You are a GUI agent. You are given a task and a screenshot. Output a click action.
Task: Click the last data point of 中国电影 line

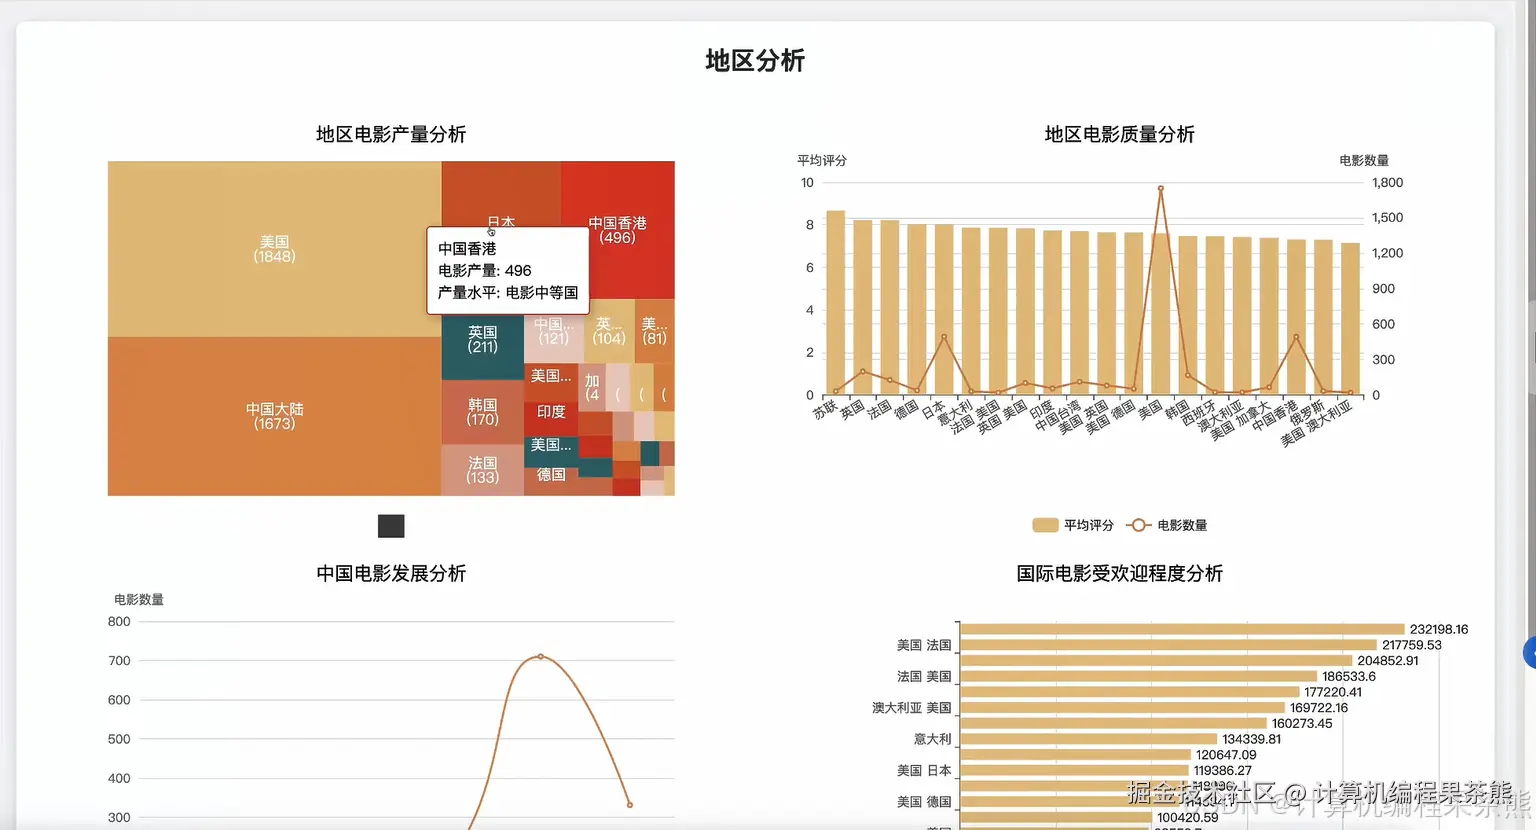(x=629, y=804)
